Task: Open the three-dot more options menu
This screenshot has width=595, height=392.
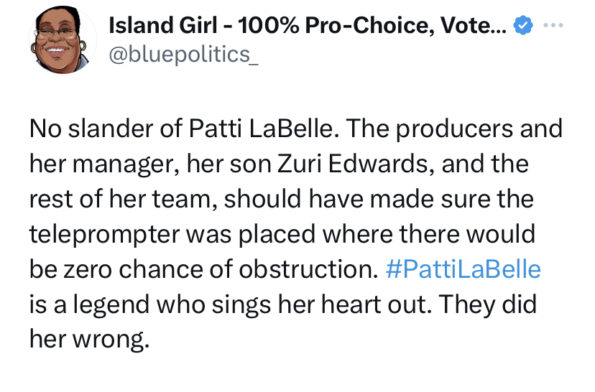Action: pos(553,25)
